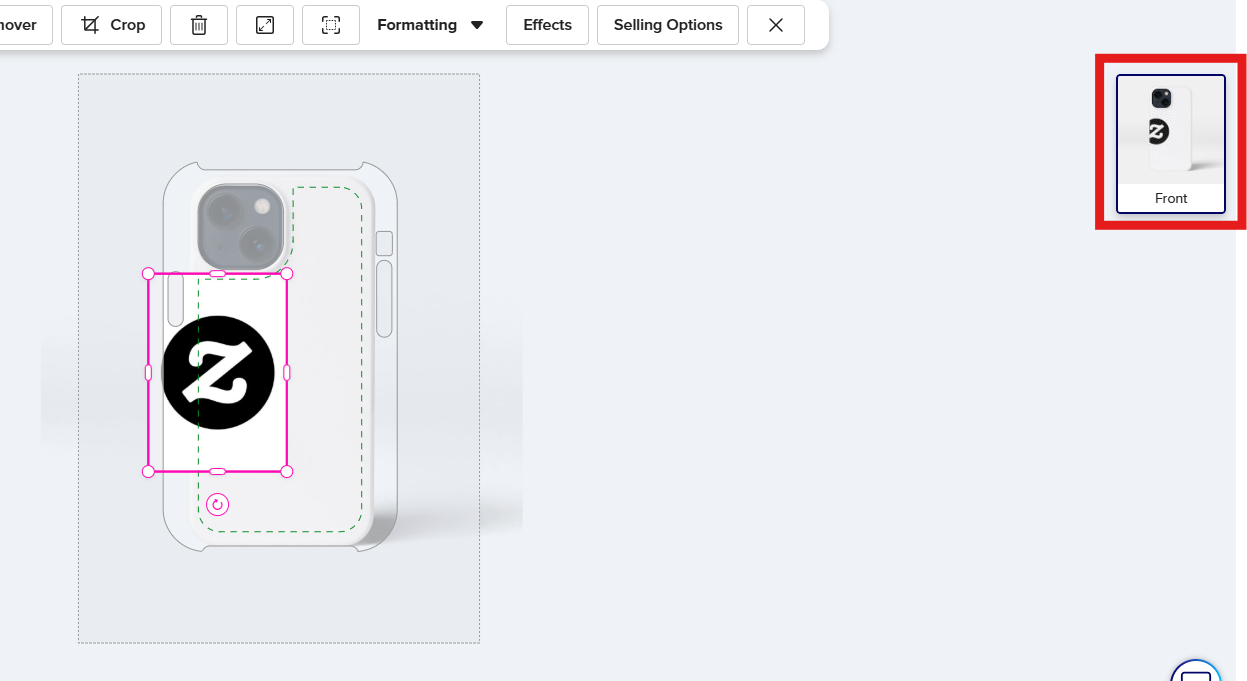
Task: Click the bottom-right corner resize handle
Action: click(x=287, y=471)
